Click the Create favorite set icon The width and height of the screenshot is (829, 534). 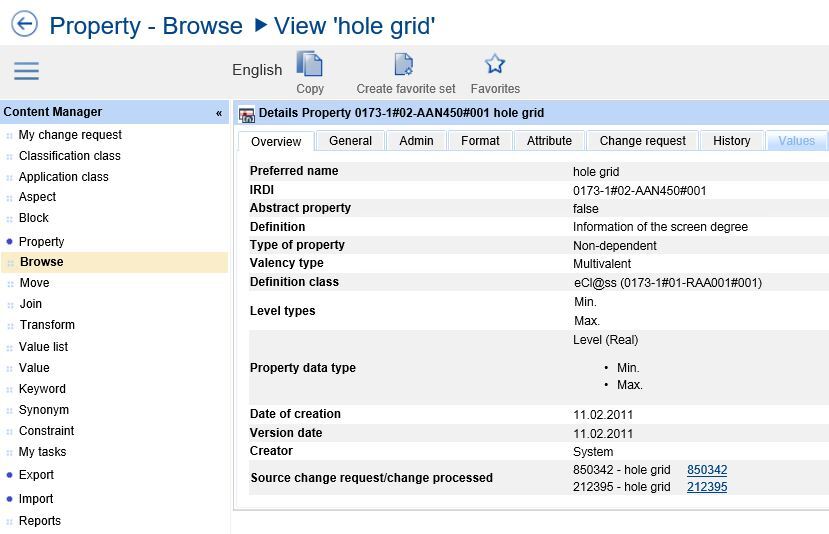404,65
